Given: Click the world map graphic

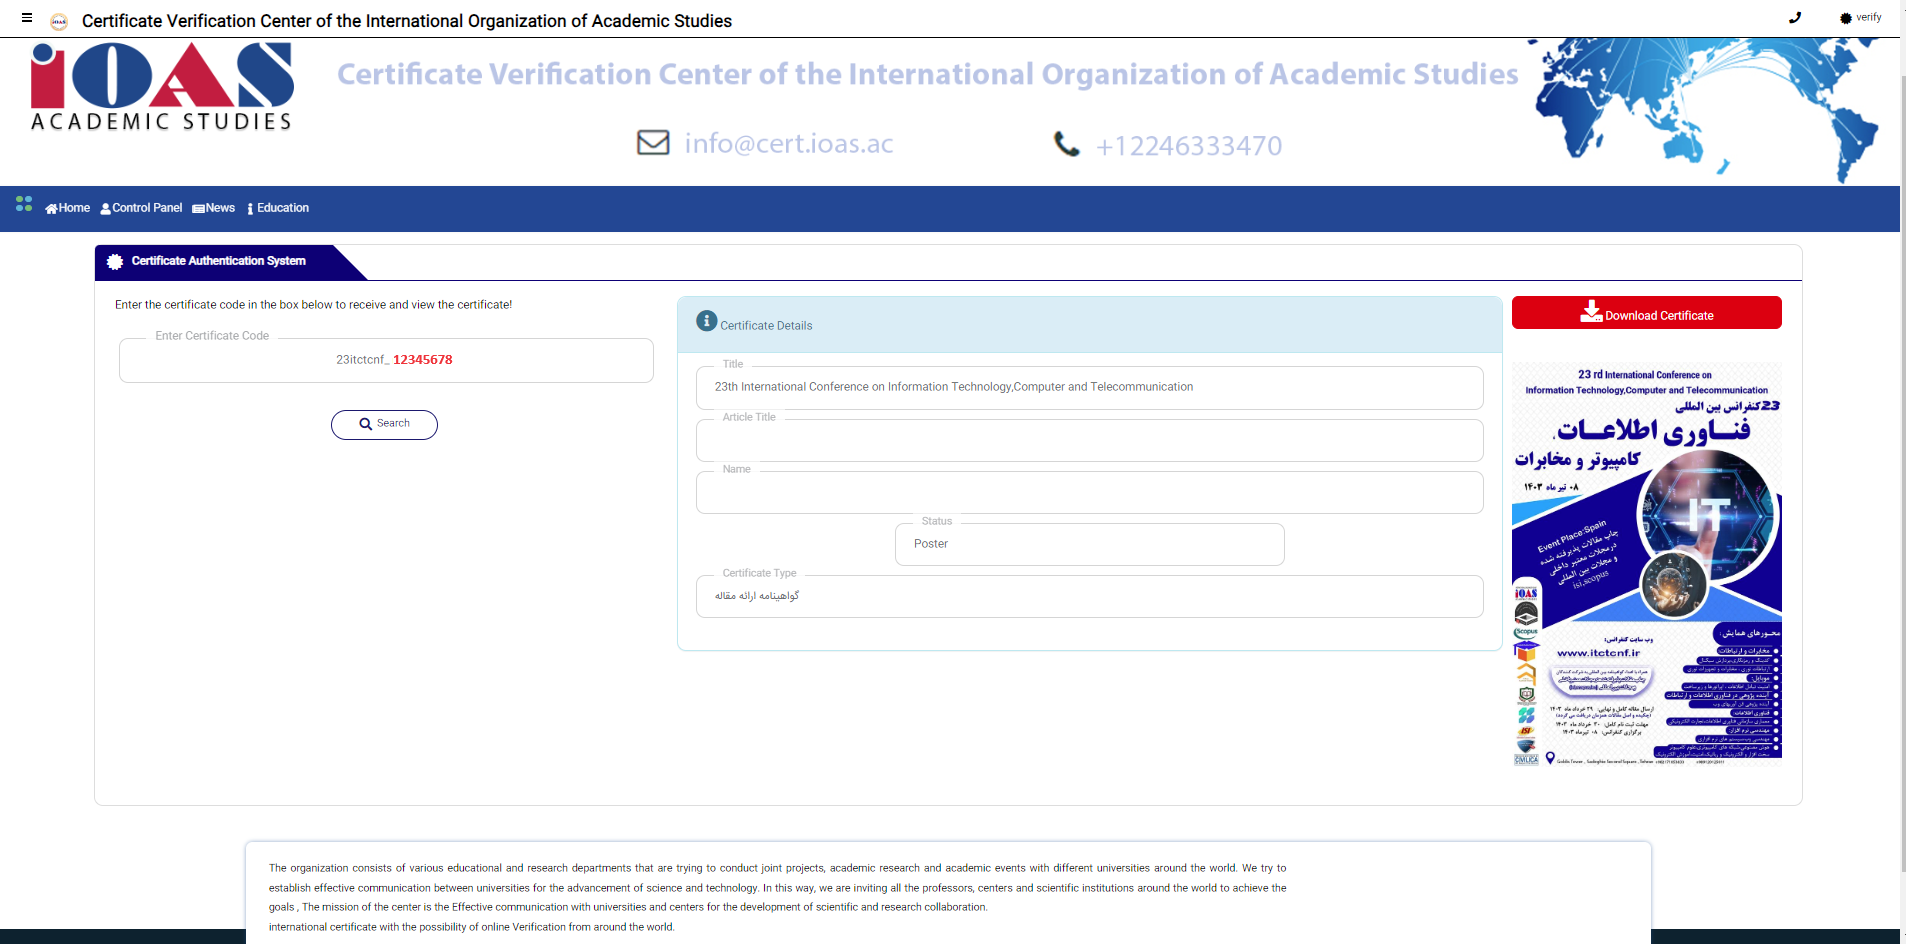Looking at the screenshot, I should (1705, 109).
